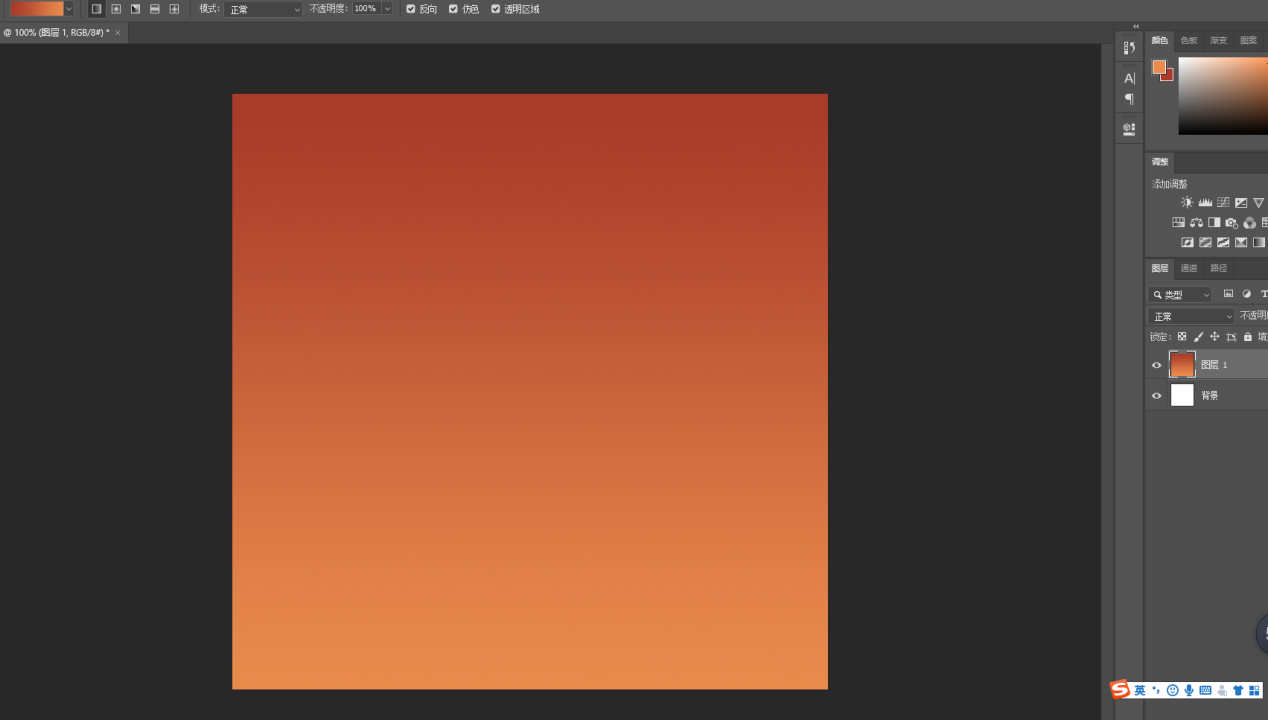The image size is (1268, 720).
Task: Open the opacity 100% slider arrow
Action: click(x=387, y=9)
